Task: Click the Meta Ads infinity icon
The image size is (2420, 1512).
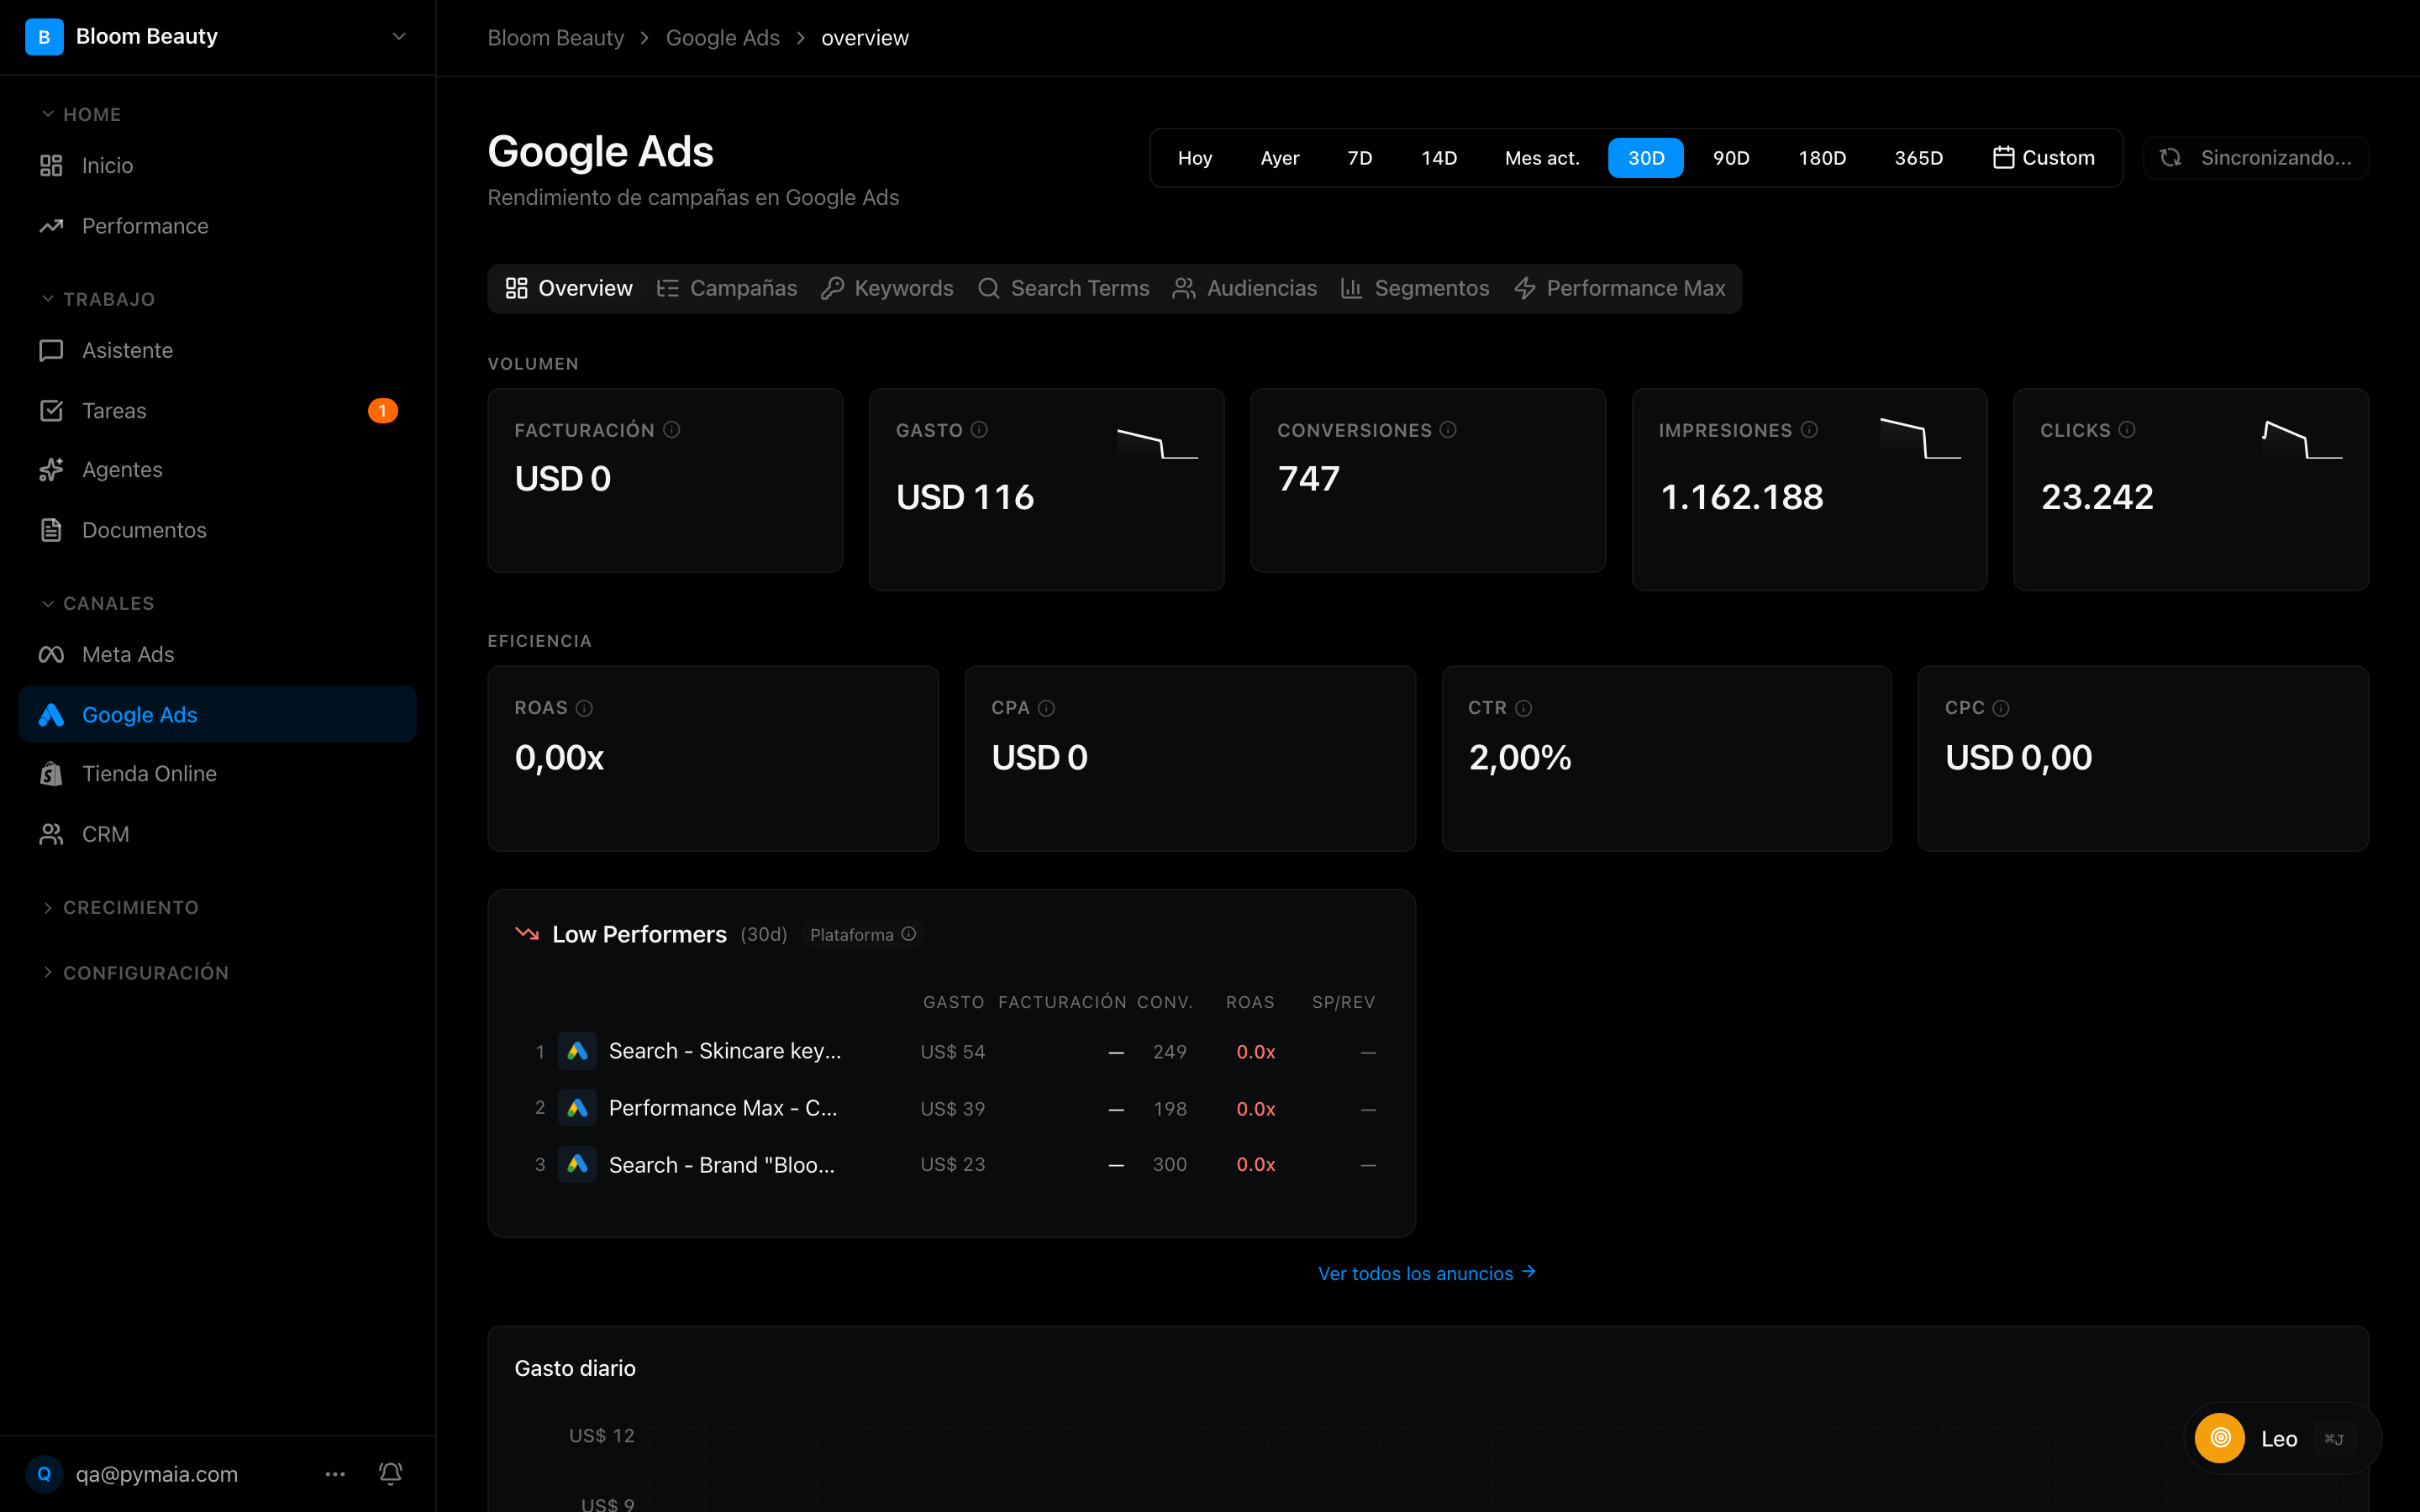Action: coord(51,654)
